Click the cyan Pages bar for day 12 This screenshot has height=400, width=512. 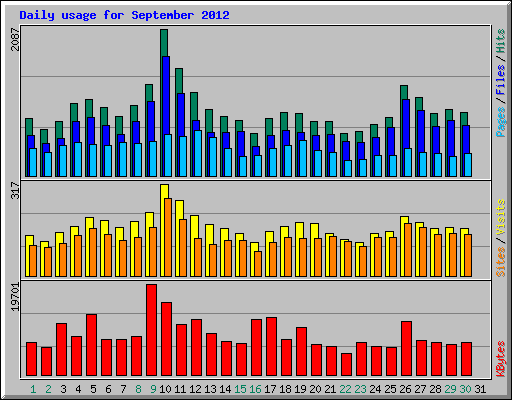[x=198, y=153]
